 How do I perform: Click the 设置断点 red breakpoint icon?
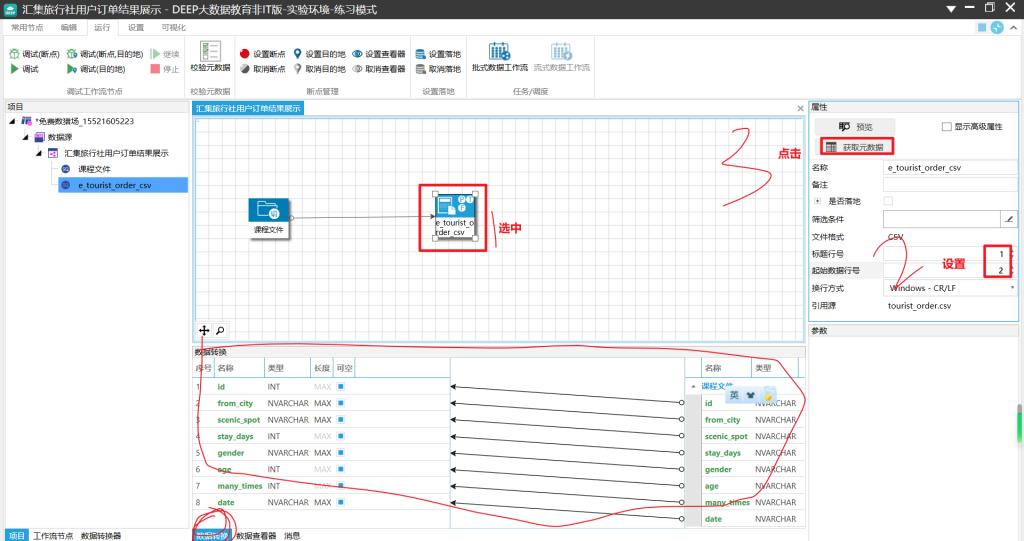(245, 54)
